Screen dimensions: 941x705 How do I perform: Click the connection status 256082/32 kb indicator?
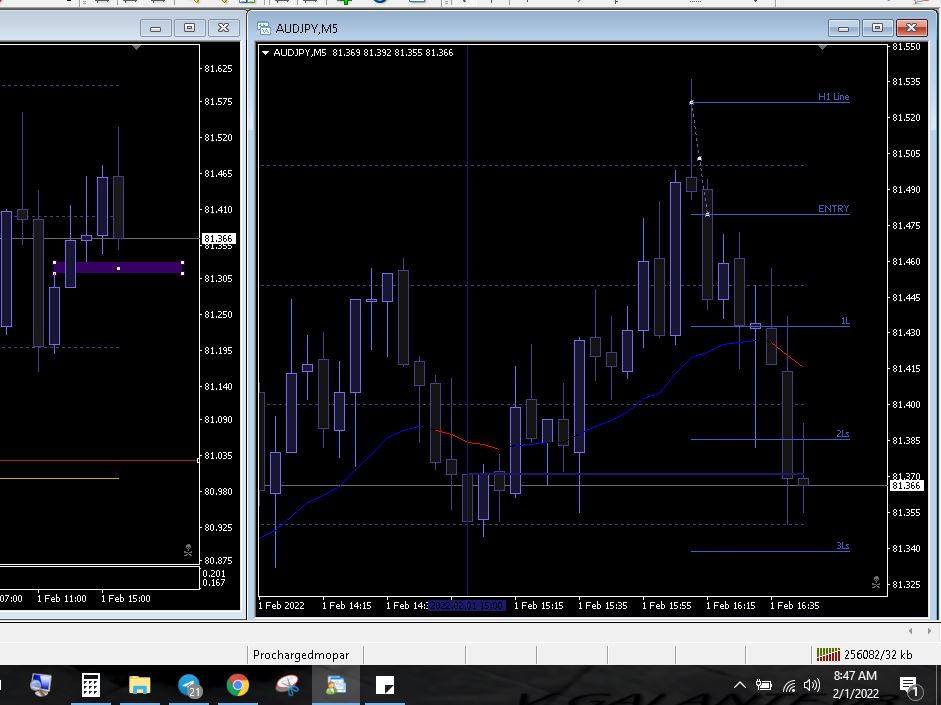click(x=866, y=655)
